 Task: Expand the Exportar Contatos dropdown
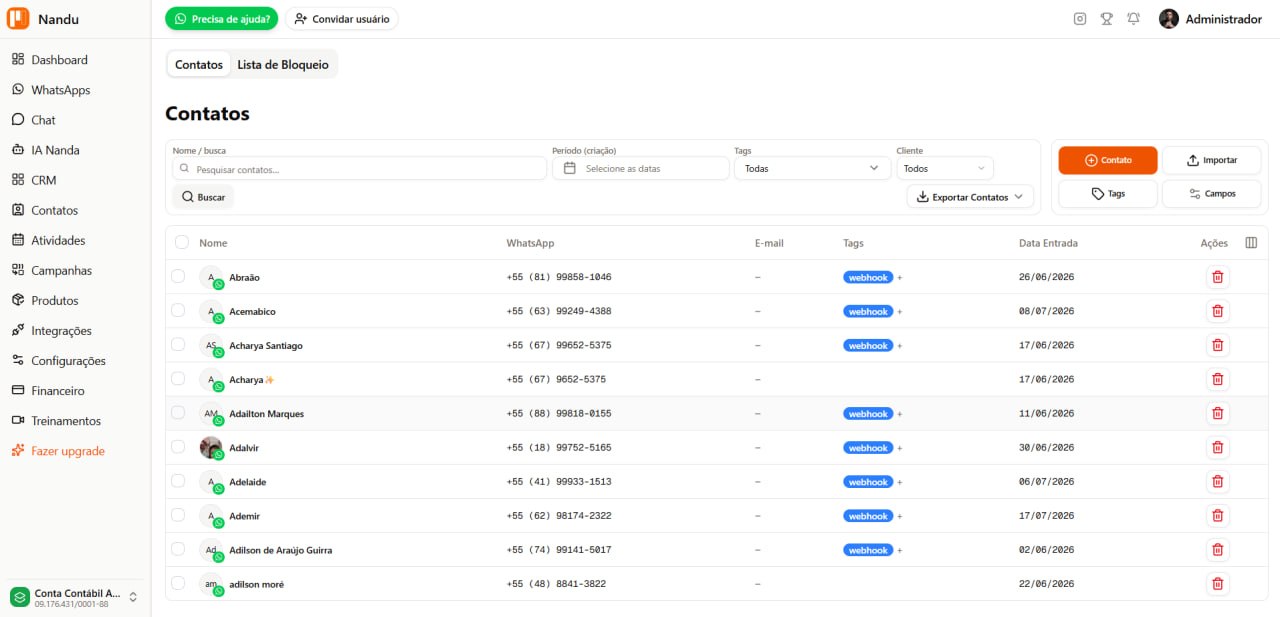point(970,197)
